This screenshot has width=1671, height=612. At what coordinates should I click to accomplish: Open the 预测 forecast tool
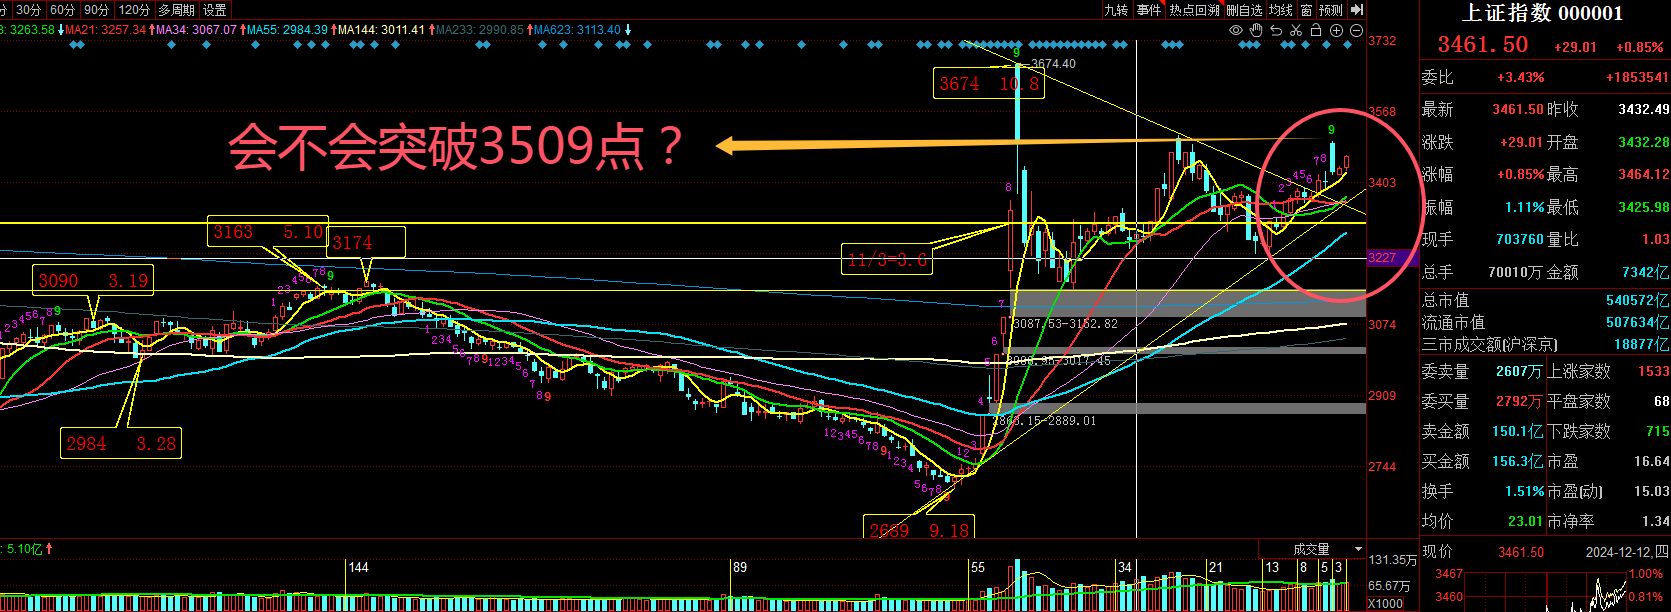[x=1331, y=10]
